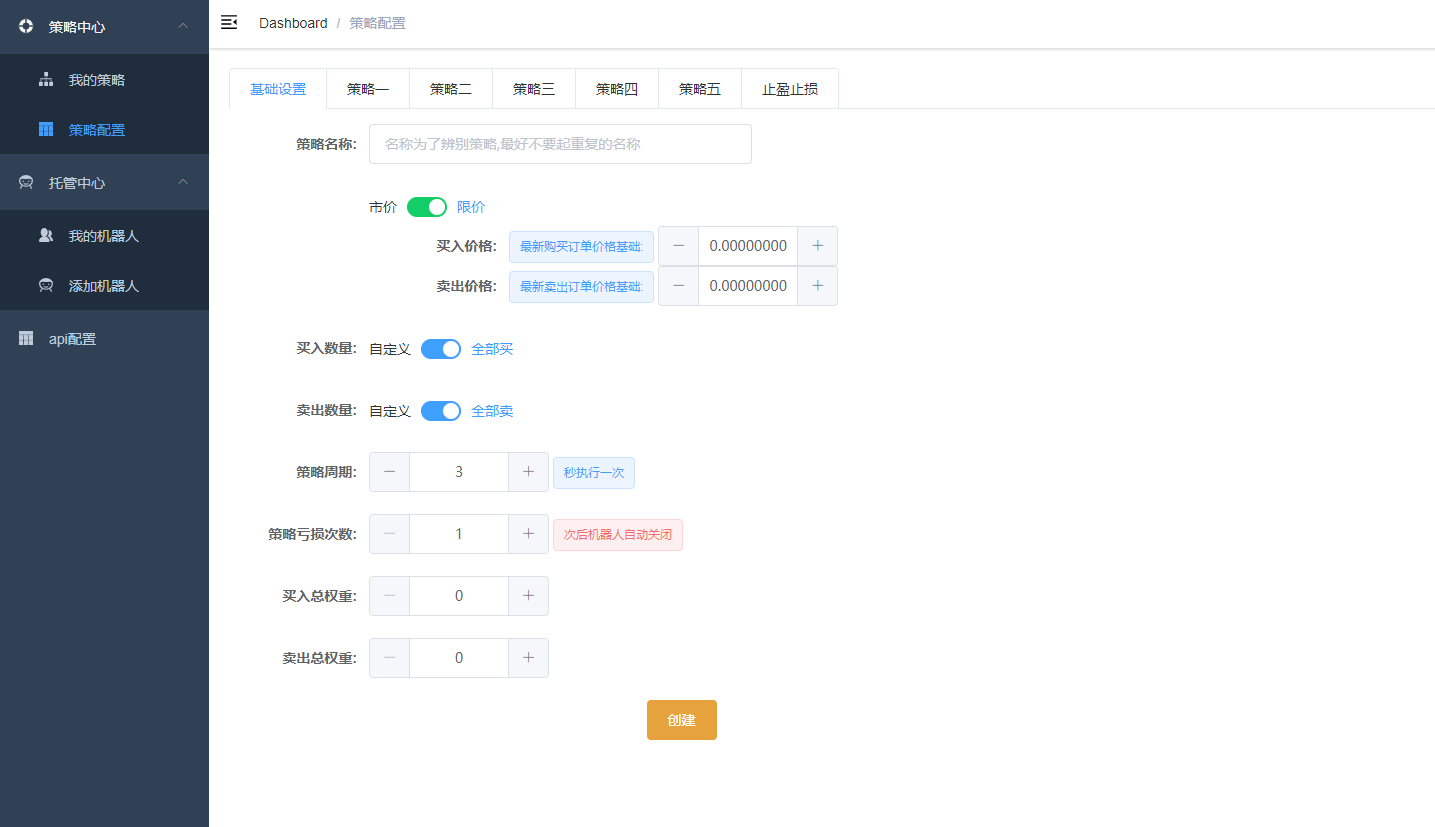Switch to the 策略五 tab
Viewport: 1435px width, 827px height.
pyautogui.click(x=700, y=89)
